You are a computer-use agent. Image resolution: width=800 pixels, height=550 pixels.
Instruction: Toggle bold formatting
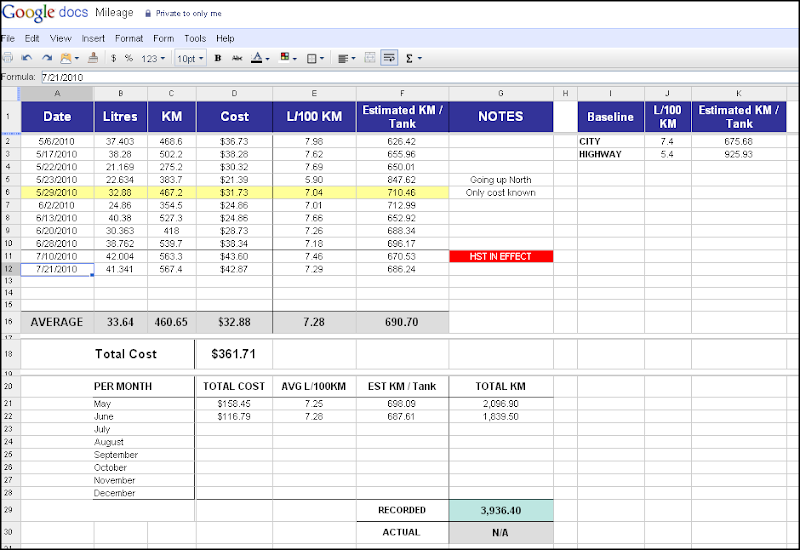tap(218, 58)
